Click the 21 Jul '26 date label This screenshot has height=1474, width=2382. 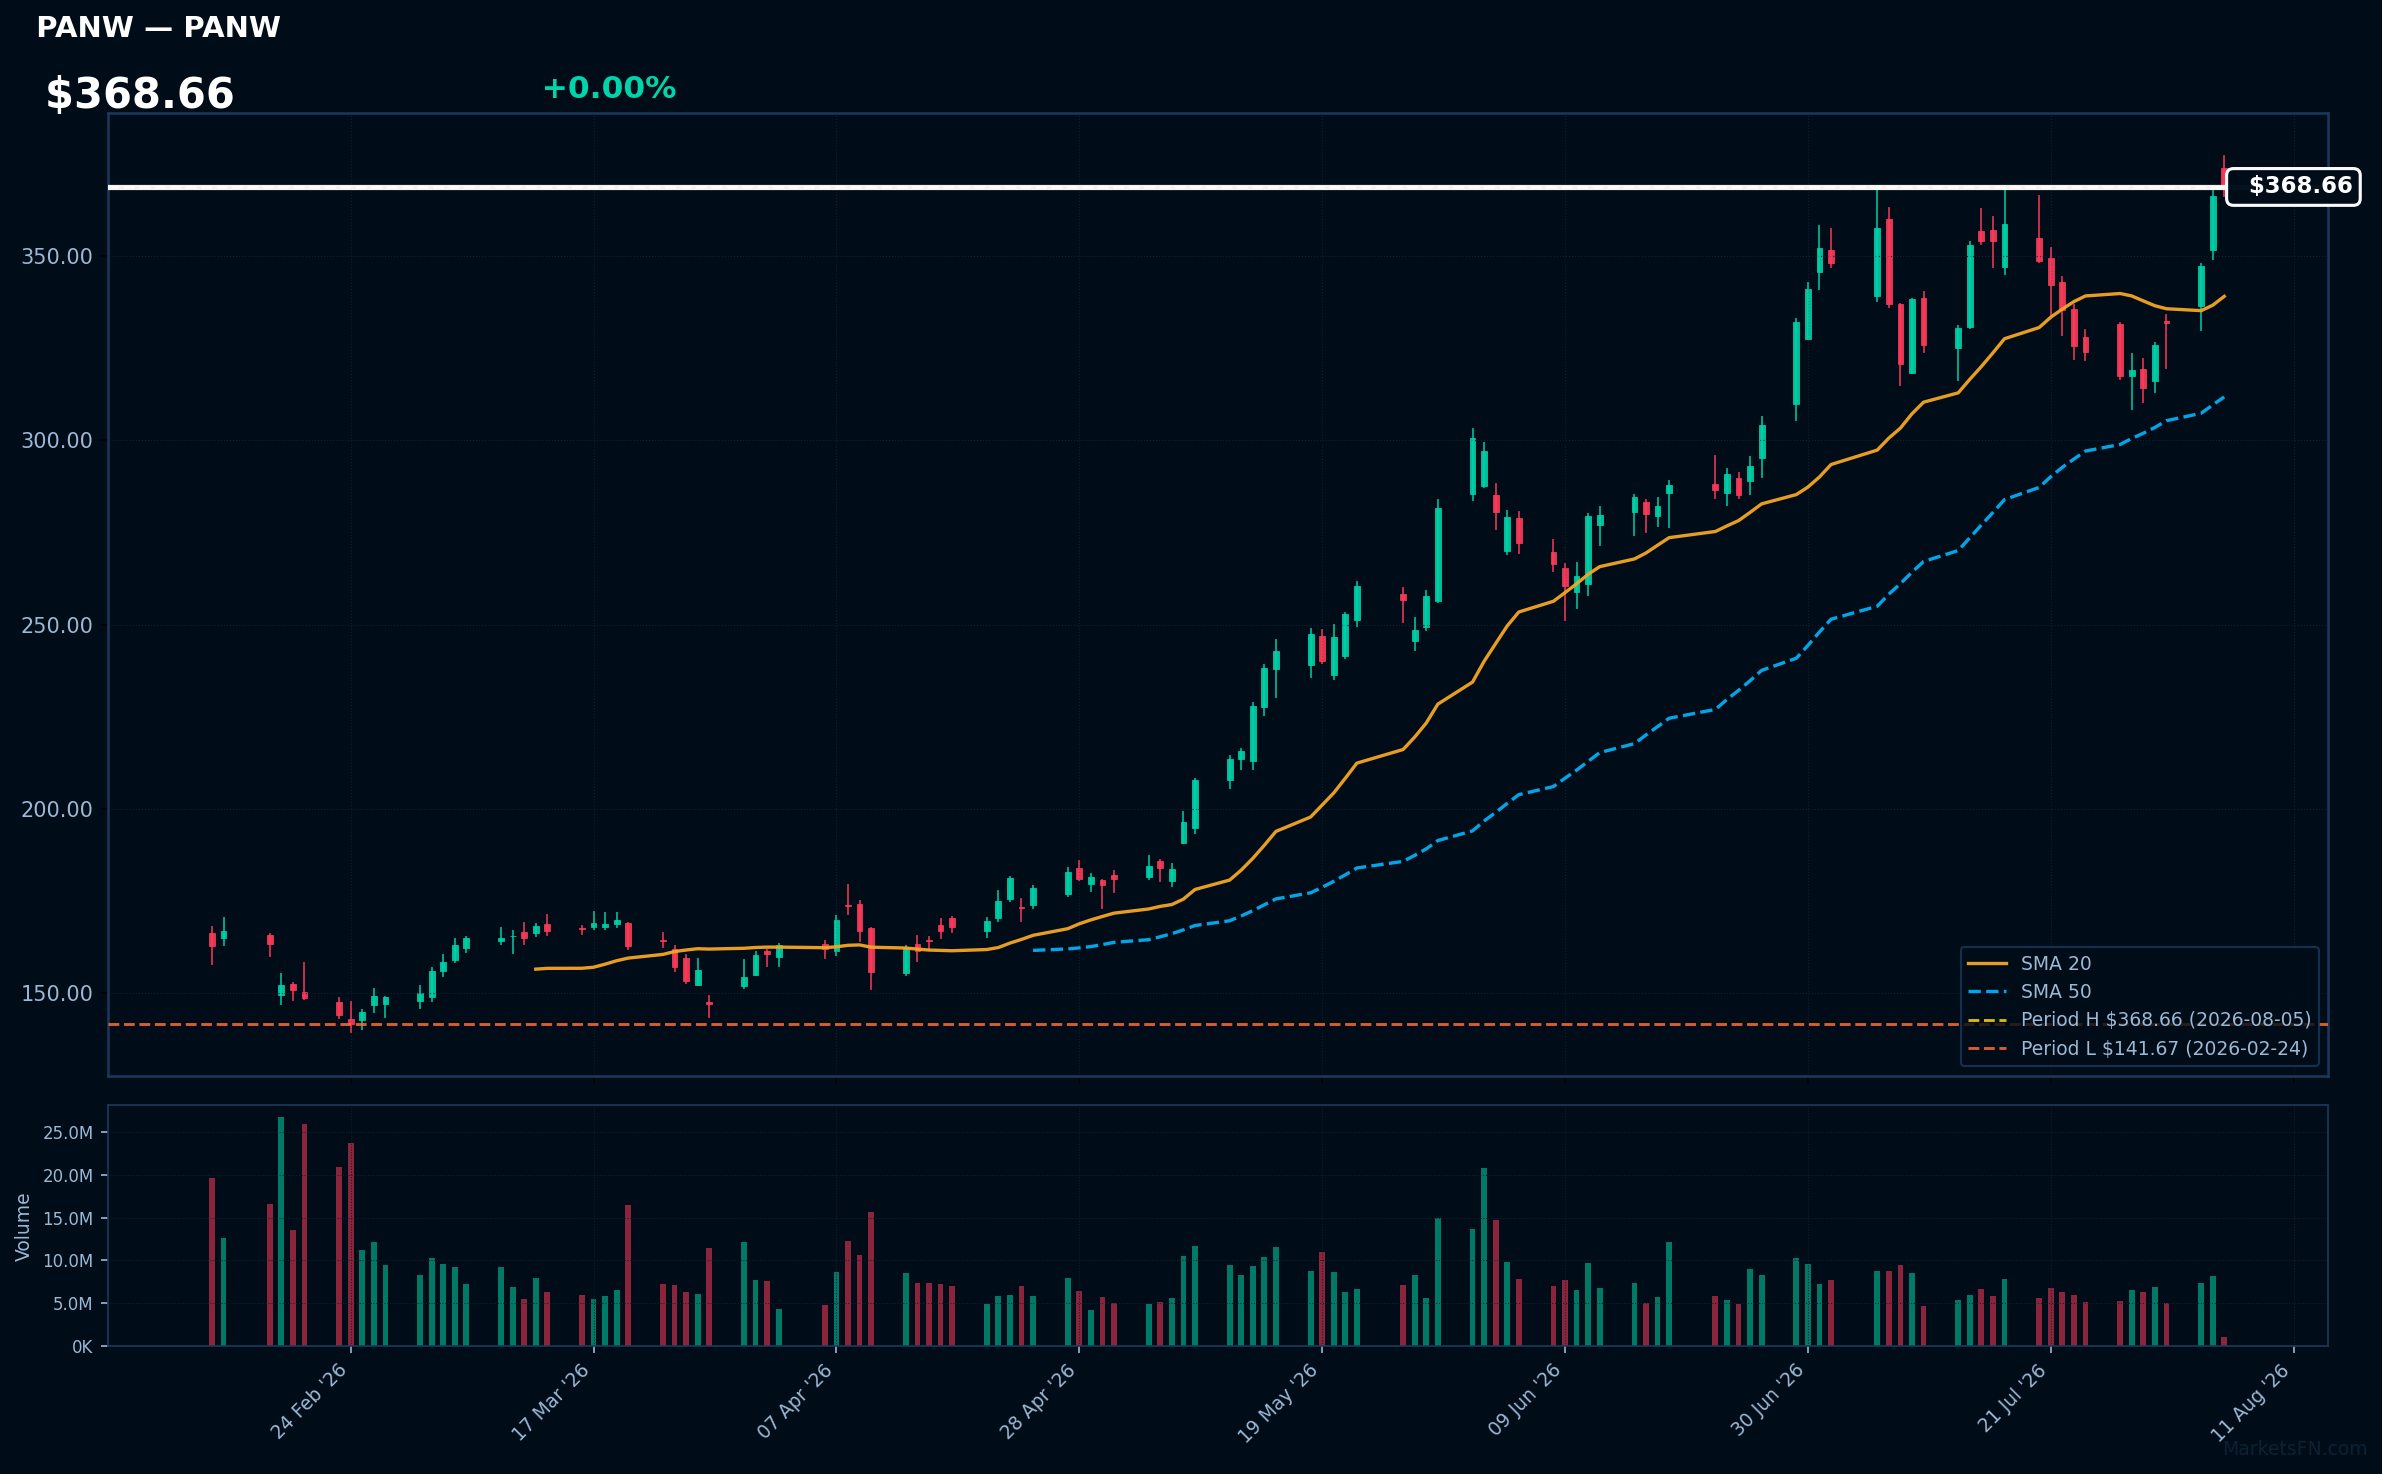2011,1398
